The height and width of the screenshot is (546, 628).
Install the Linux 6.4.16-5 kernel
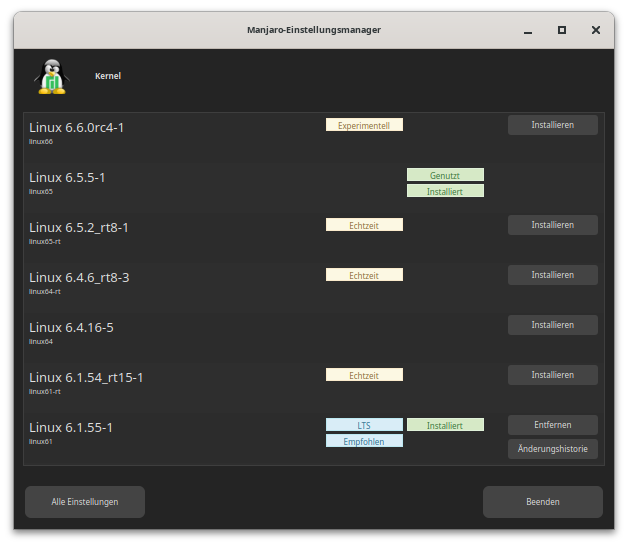coord(552,325)
